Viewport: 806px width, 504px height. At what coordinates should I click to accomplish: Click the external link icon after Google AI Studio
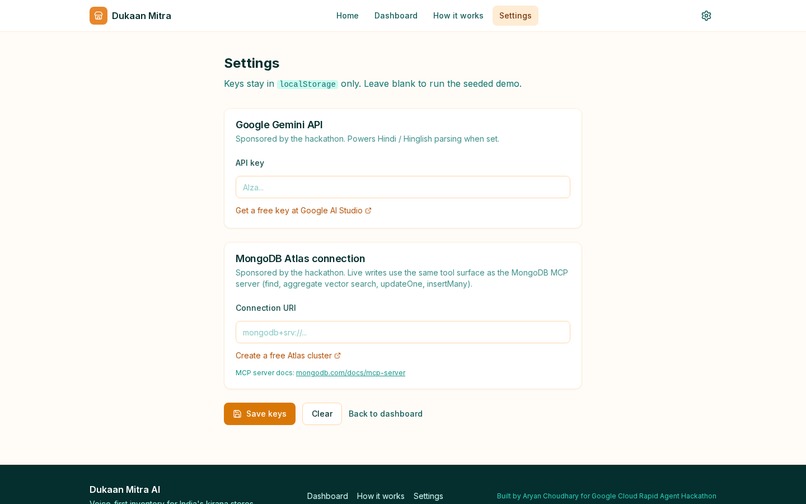368,210
